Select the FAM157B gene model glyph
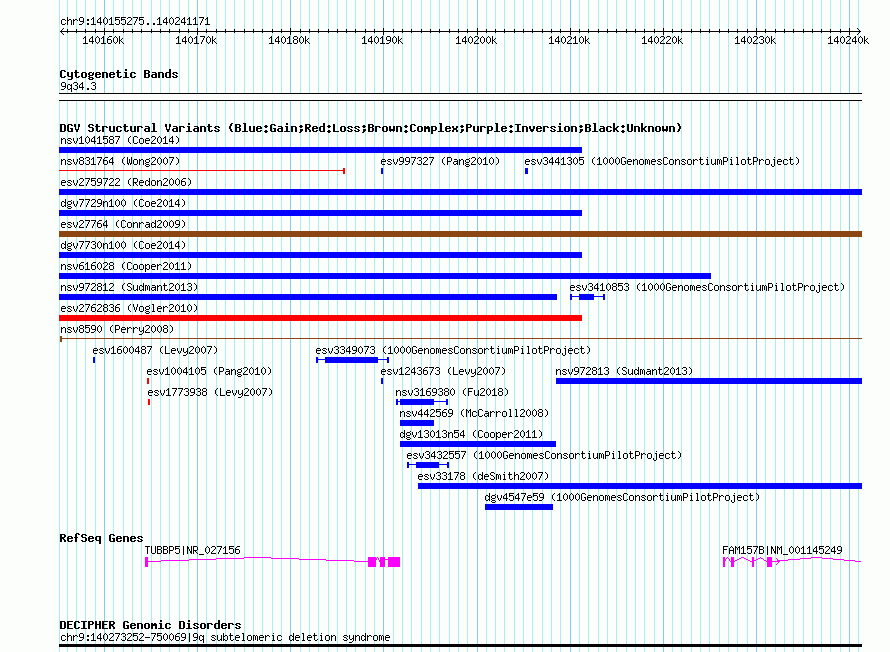 click(792, 562)
